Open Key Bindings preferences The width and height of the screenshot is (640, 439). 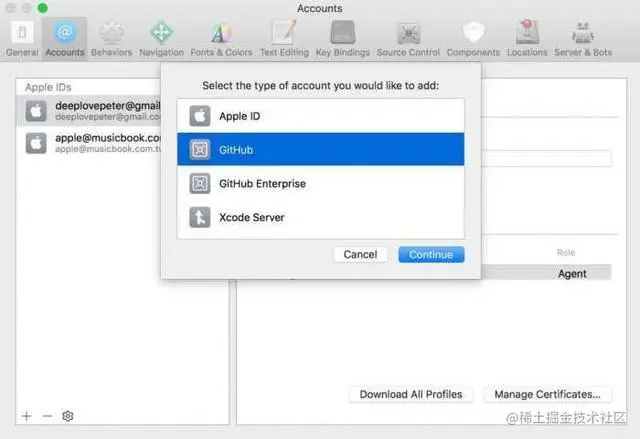342,40
